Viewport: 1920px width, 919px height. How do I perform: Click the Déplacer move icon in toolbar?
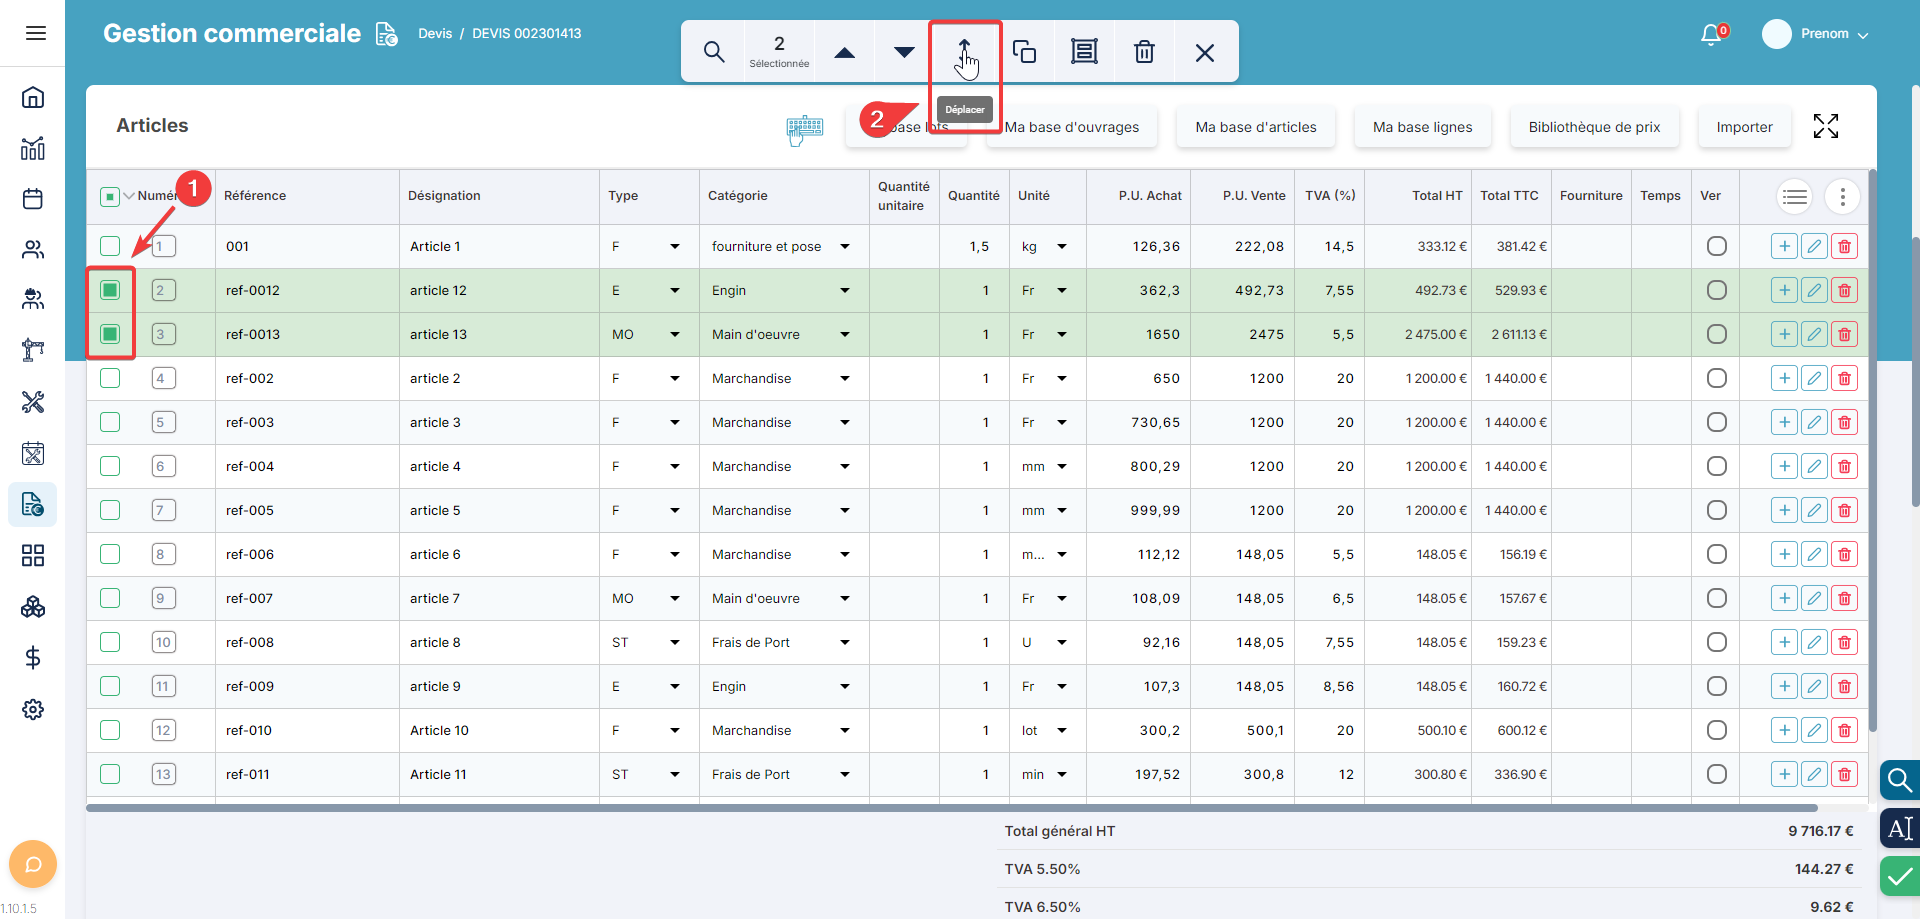[964, 52]
